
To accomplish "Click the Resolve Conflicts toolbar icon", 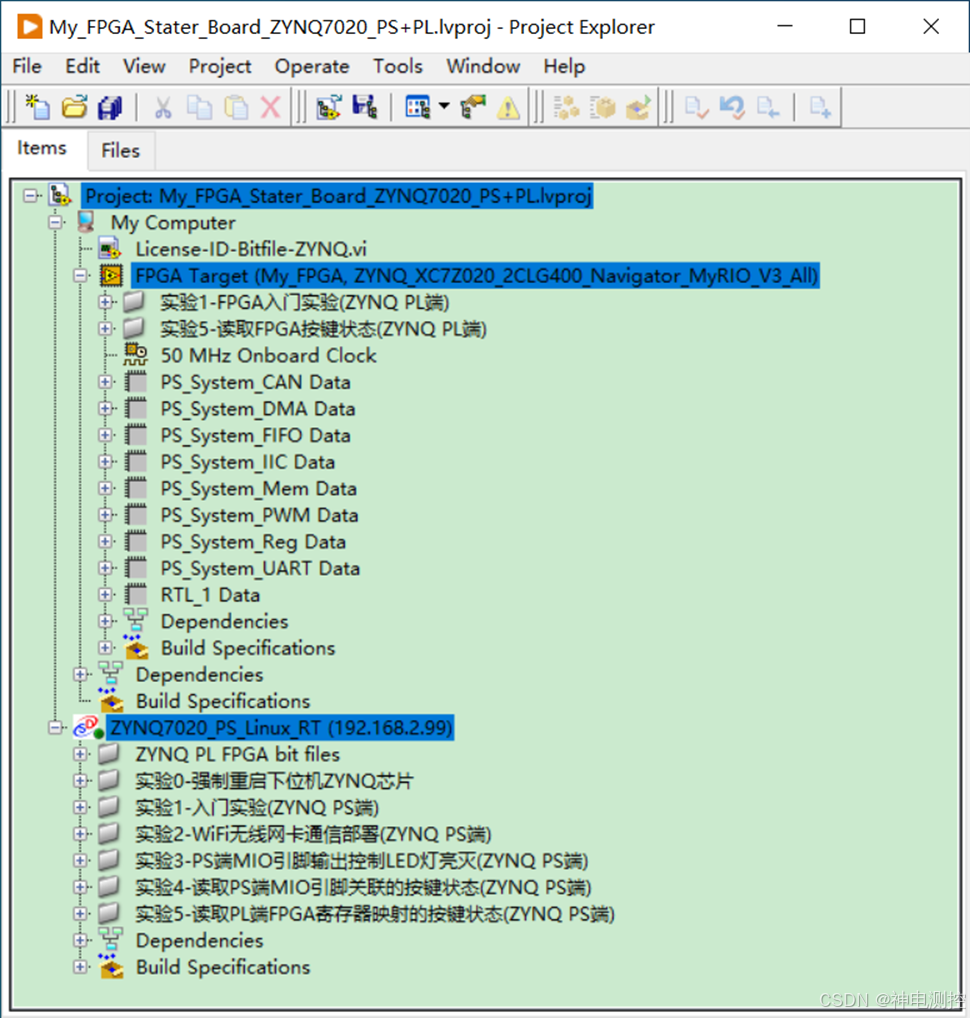I will tap(473, 107).
